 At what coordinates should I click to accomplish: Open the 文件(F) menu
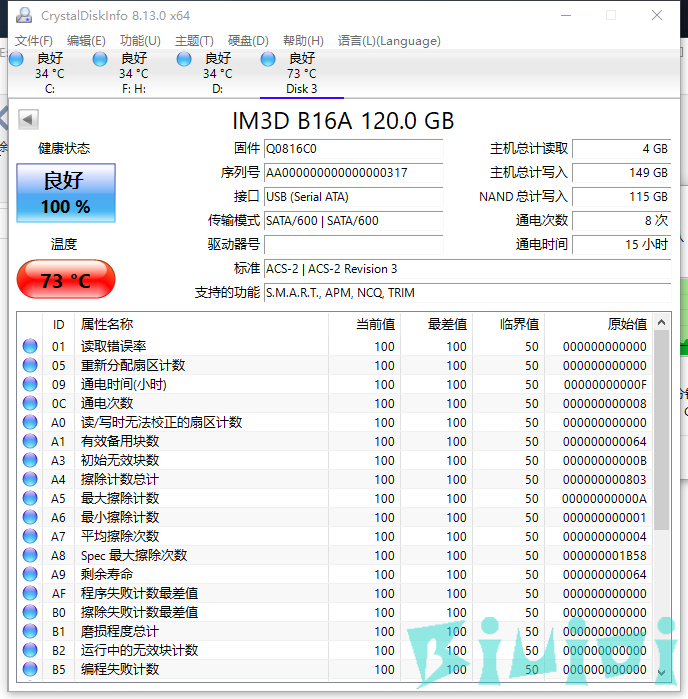tap(34, 41)
